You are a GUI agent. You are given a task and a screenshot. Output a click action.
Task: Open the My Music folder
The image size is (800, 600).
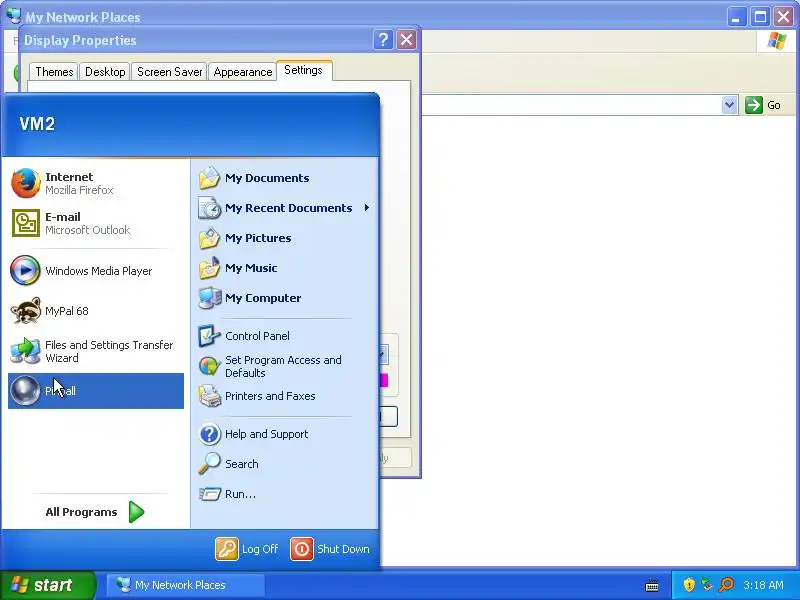(x=285, y=268)
